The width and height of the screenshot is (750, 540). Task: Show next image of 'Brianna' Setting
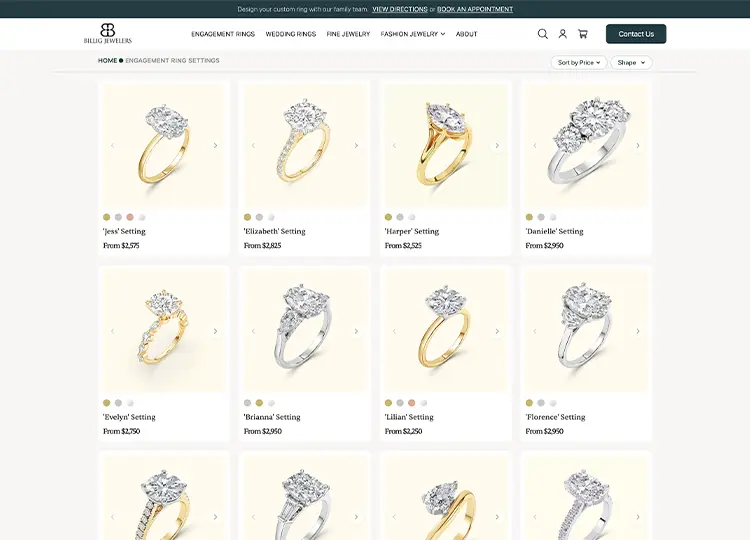(356, 331)
